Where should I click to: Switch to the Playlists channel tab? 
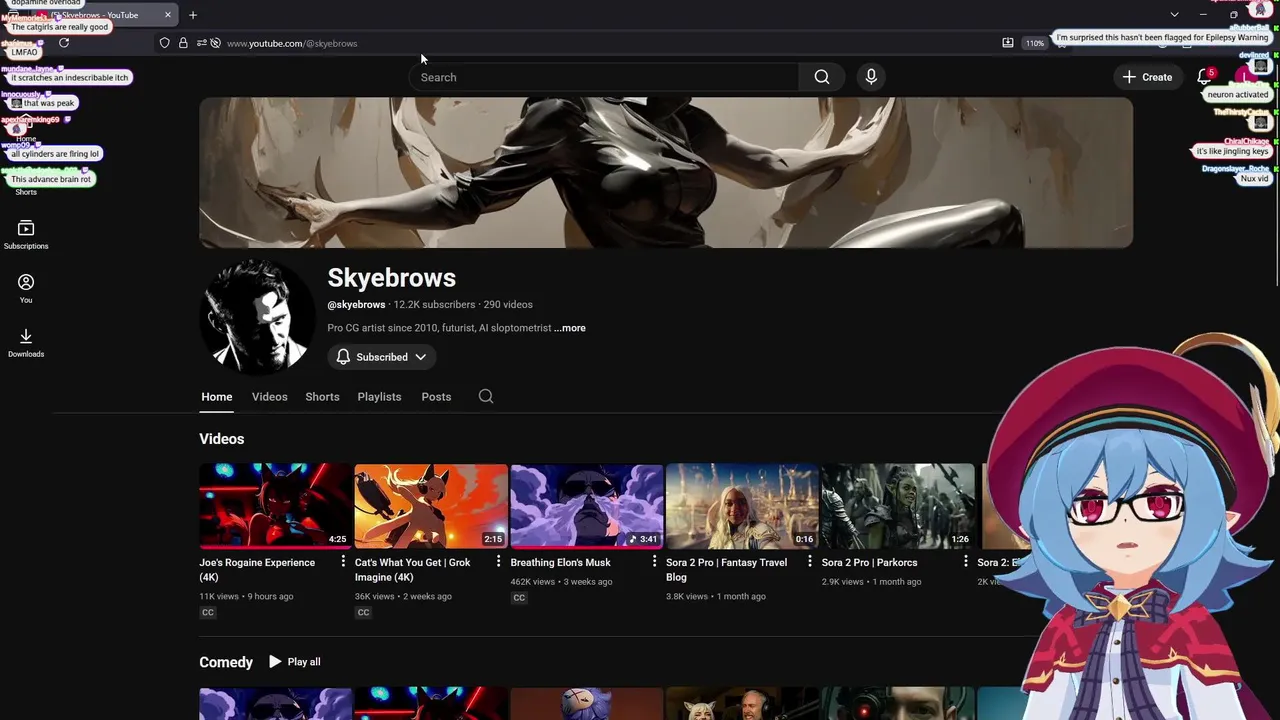click(379, 397)
